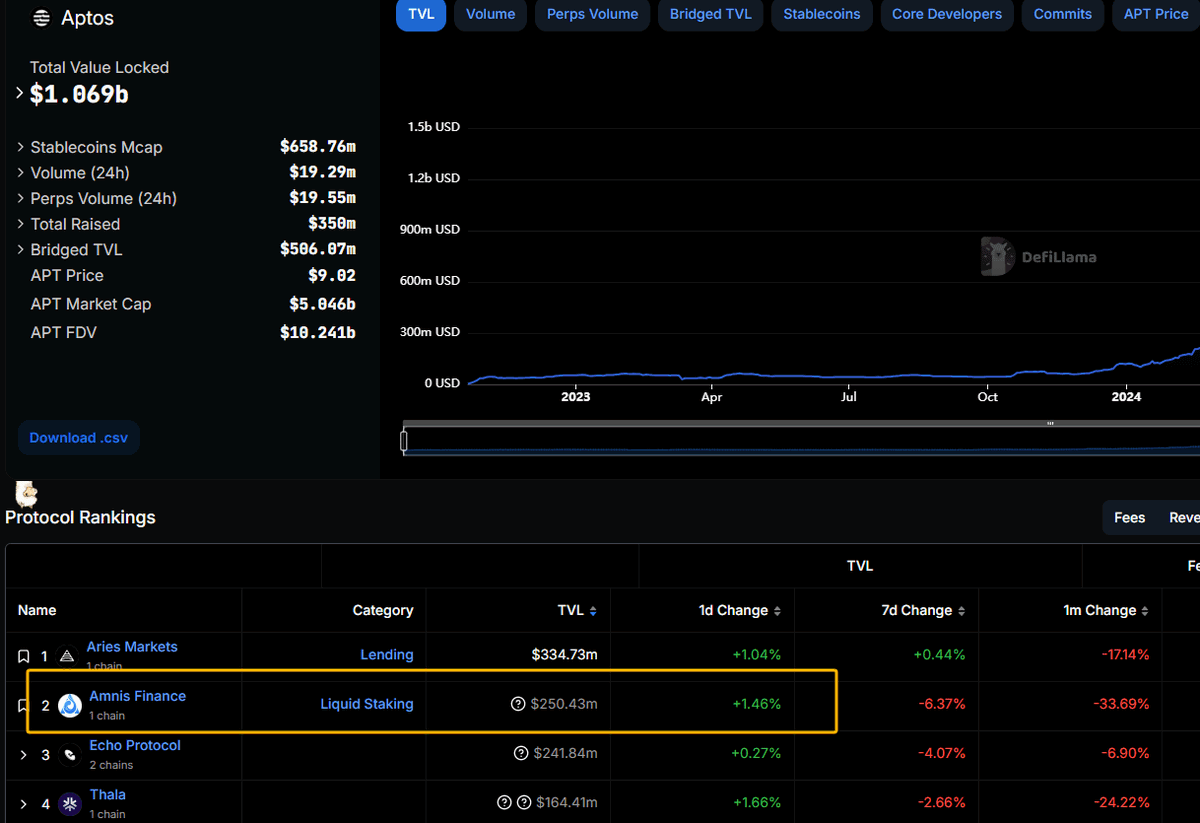Viewport: 1200px width, 823px height.
Task: Click the Aries Markets logo icon
Action: click(67, 657)
